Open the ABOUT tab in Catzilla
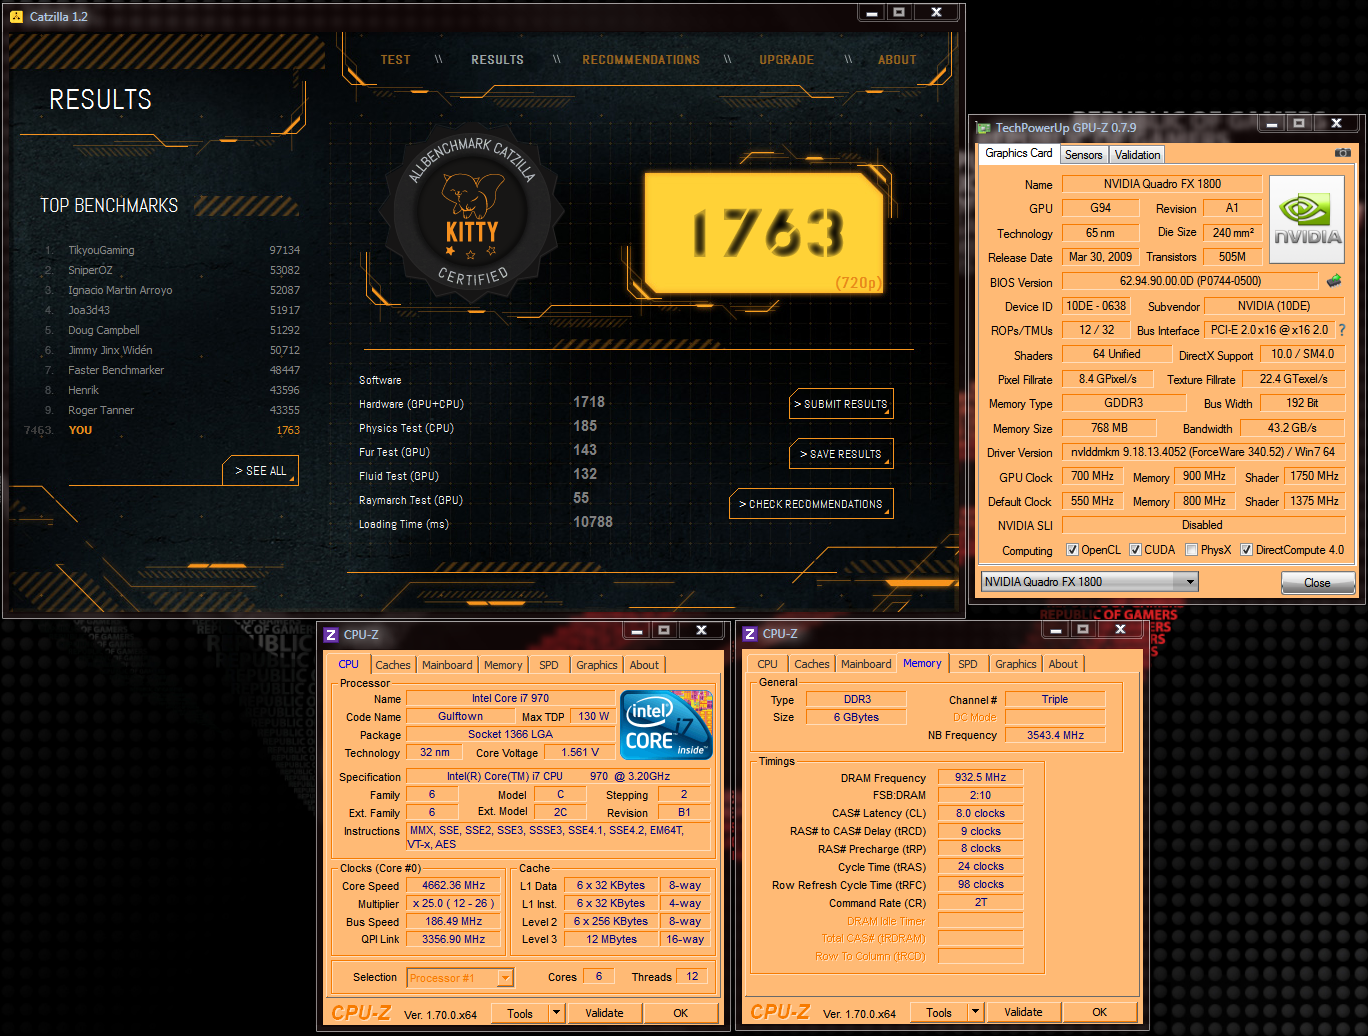This screenshot has height=1036, width=1368. point(897,60)
